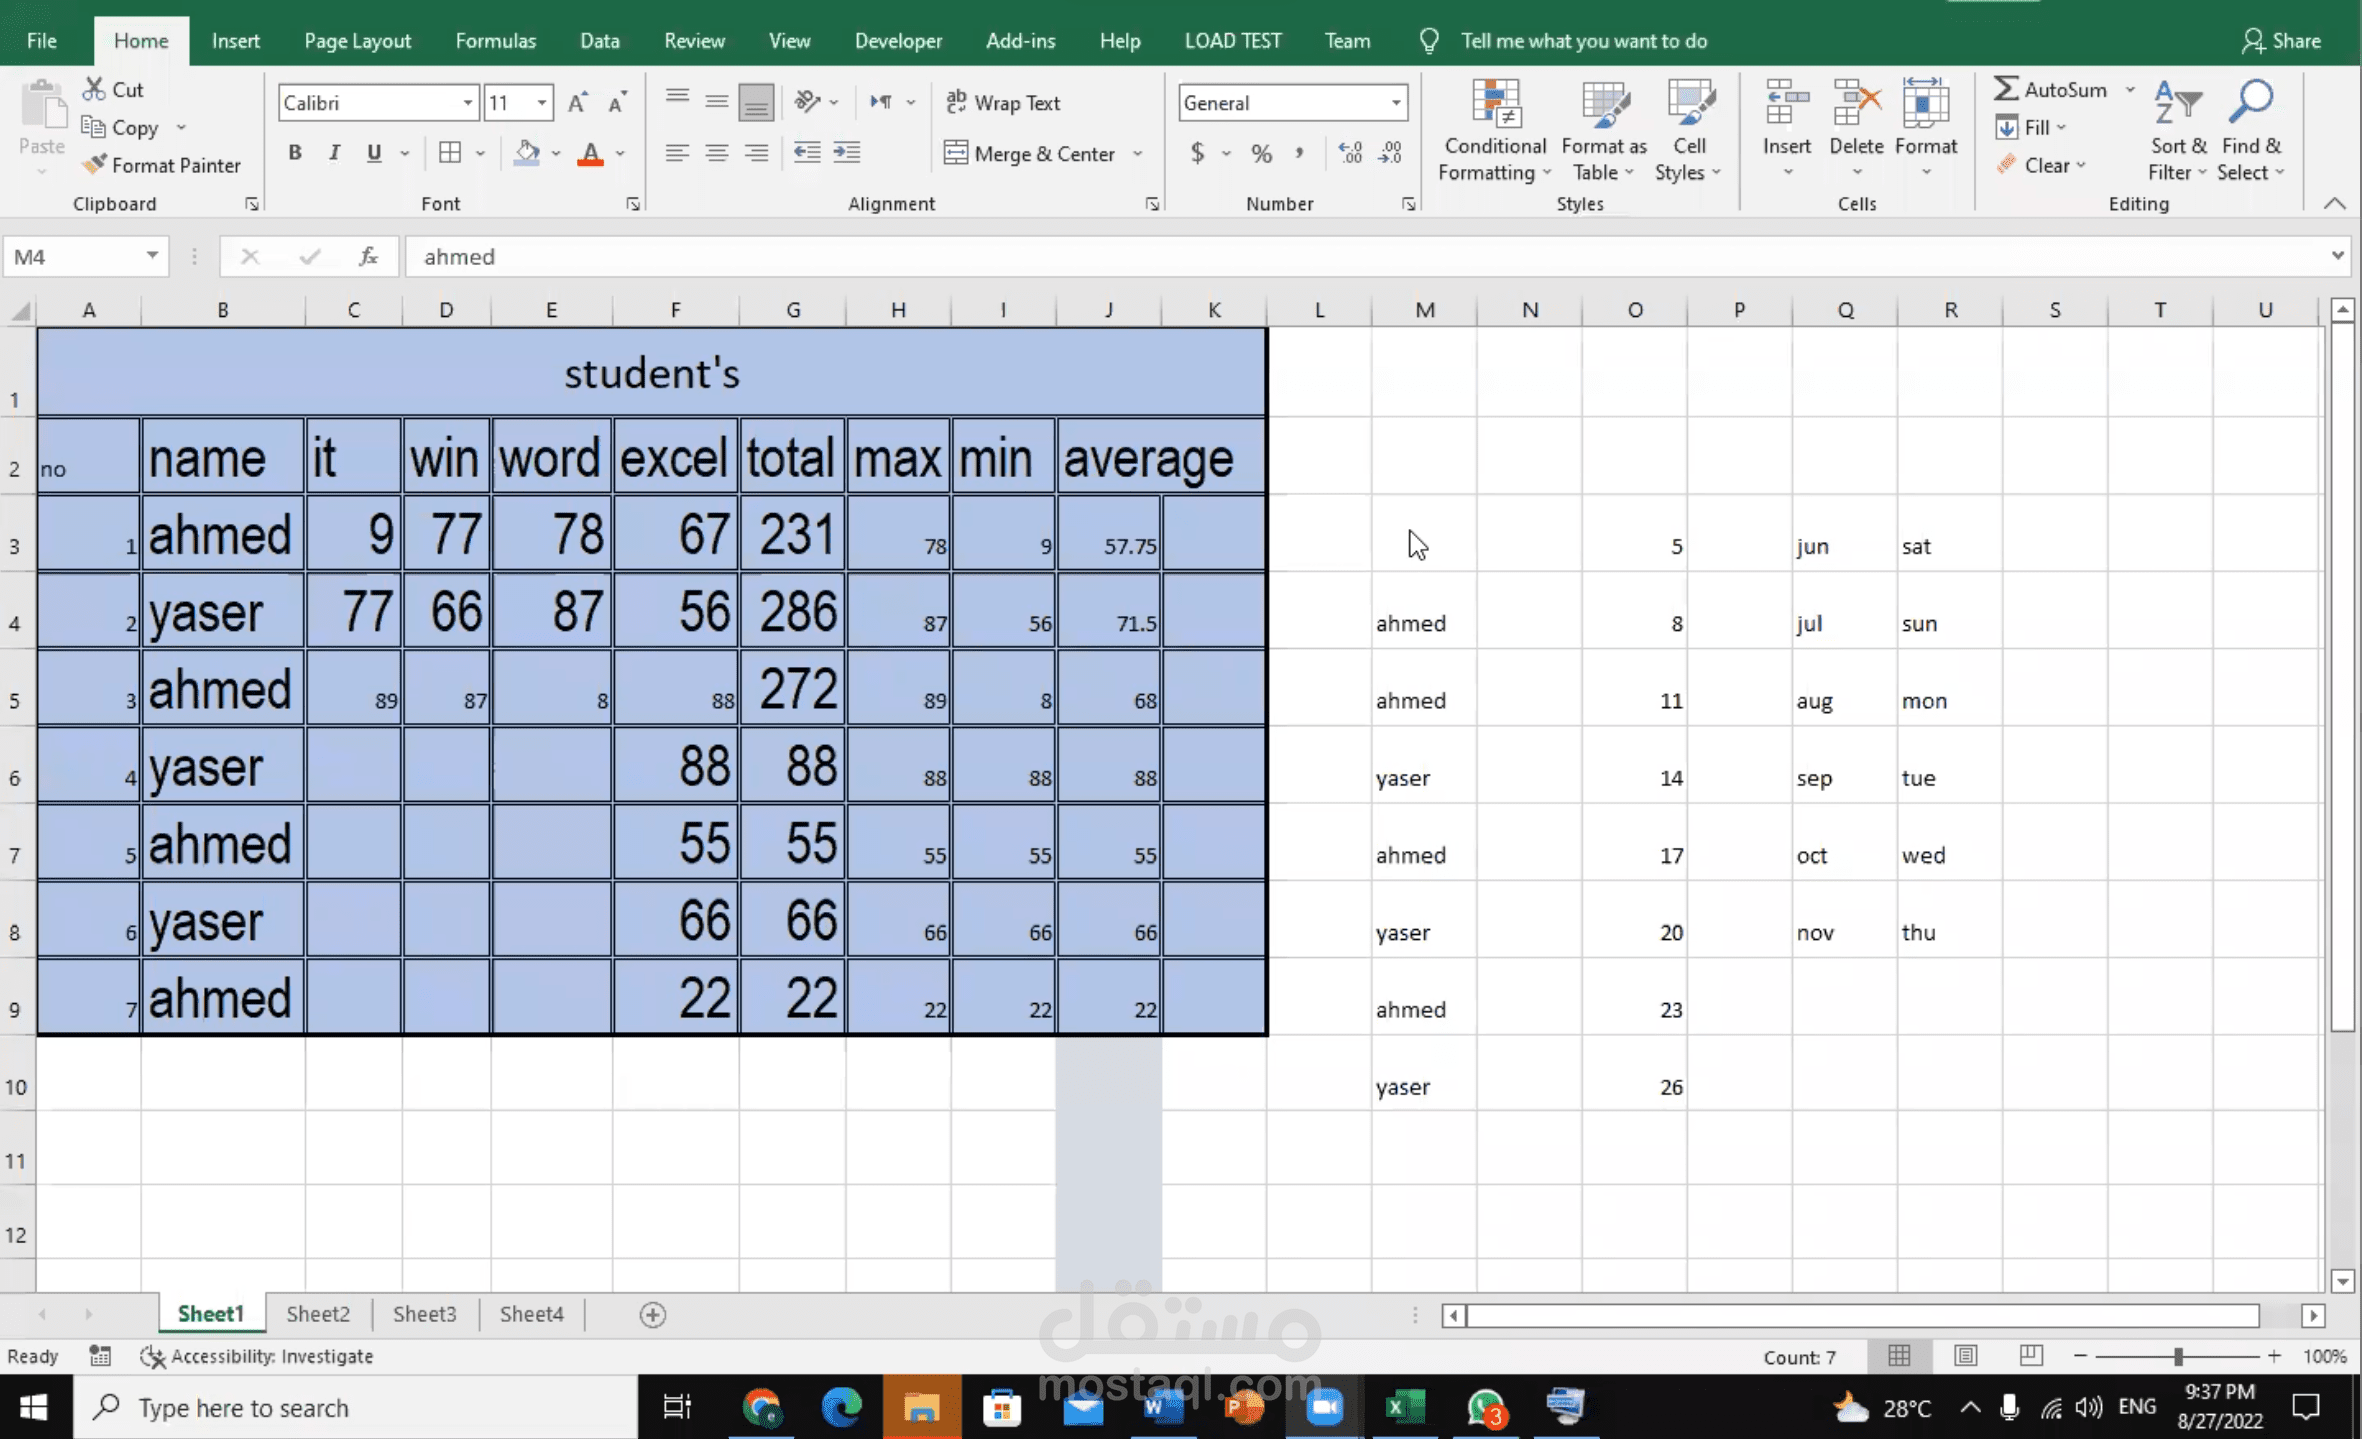Click the Insert cells icon

pos(1787,104)
